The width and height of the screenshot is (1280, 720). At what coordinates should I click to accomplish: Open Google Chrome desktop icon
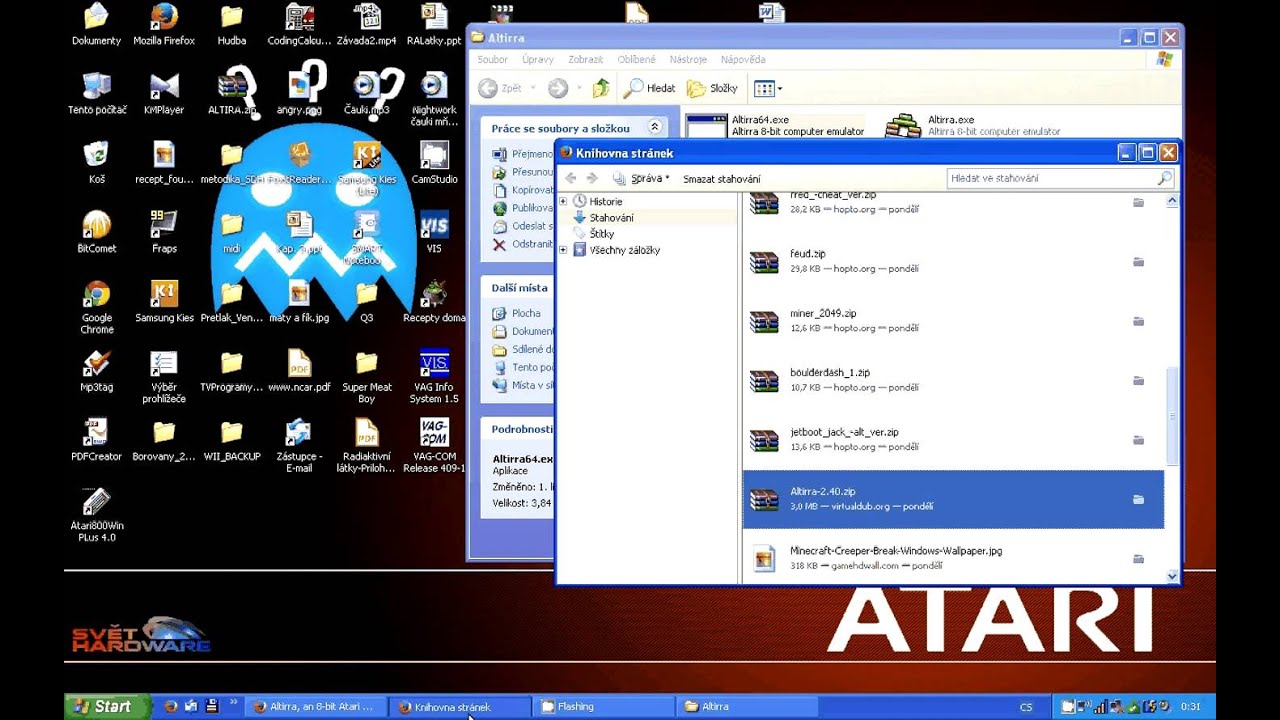click(x=97, y=307)
